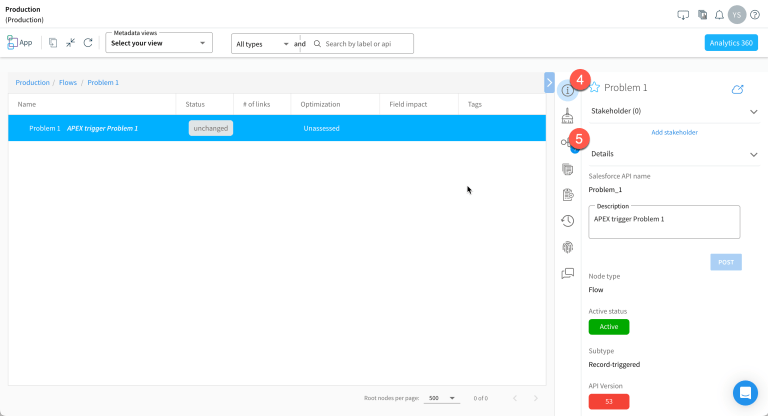The height and width of the screenshot is (416, 768).
Task: Open the comments chat icon in sidebar
Action: click(x=567, y=273)
